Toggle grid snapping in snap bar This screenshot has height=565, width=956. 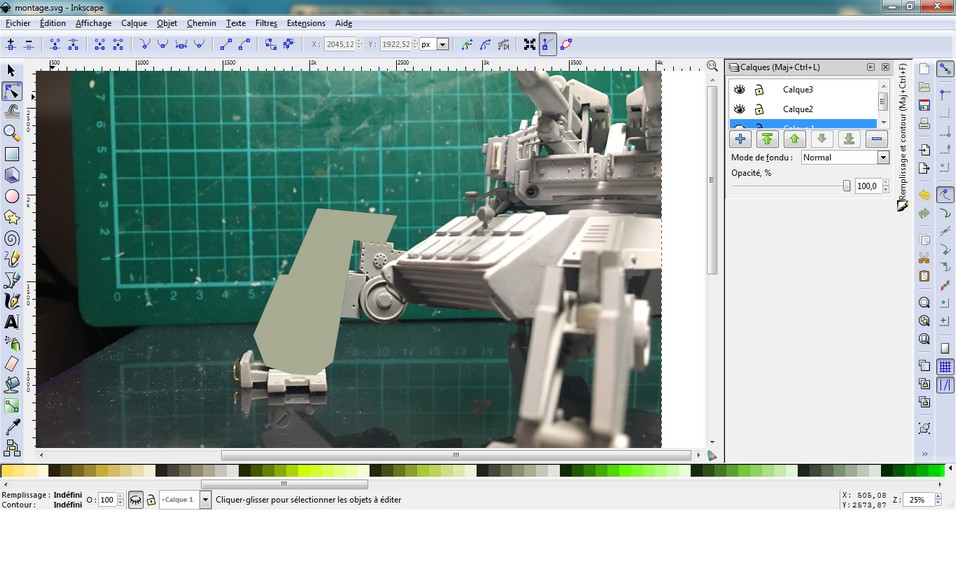(x=945, y=366)
